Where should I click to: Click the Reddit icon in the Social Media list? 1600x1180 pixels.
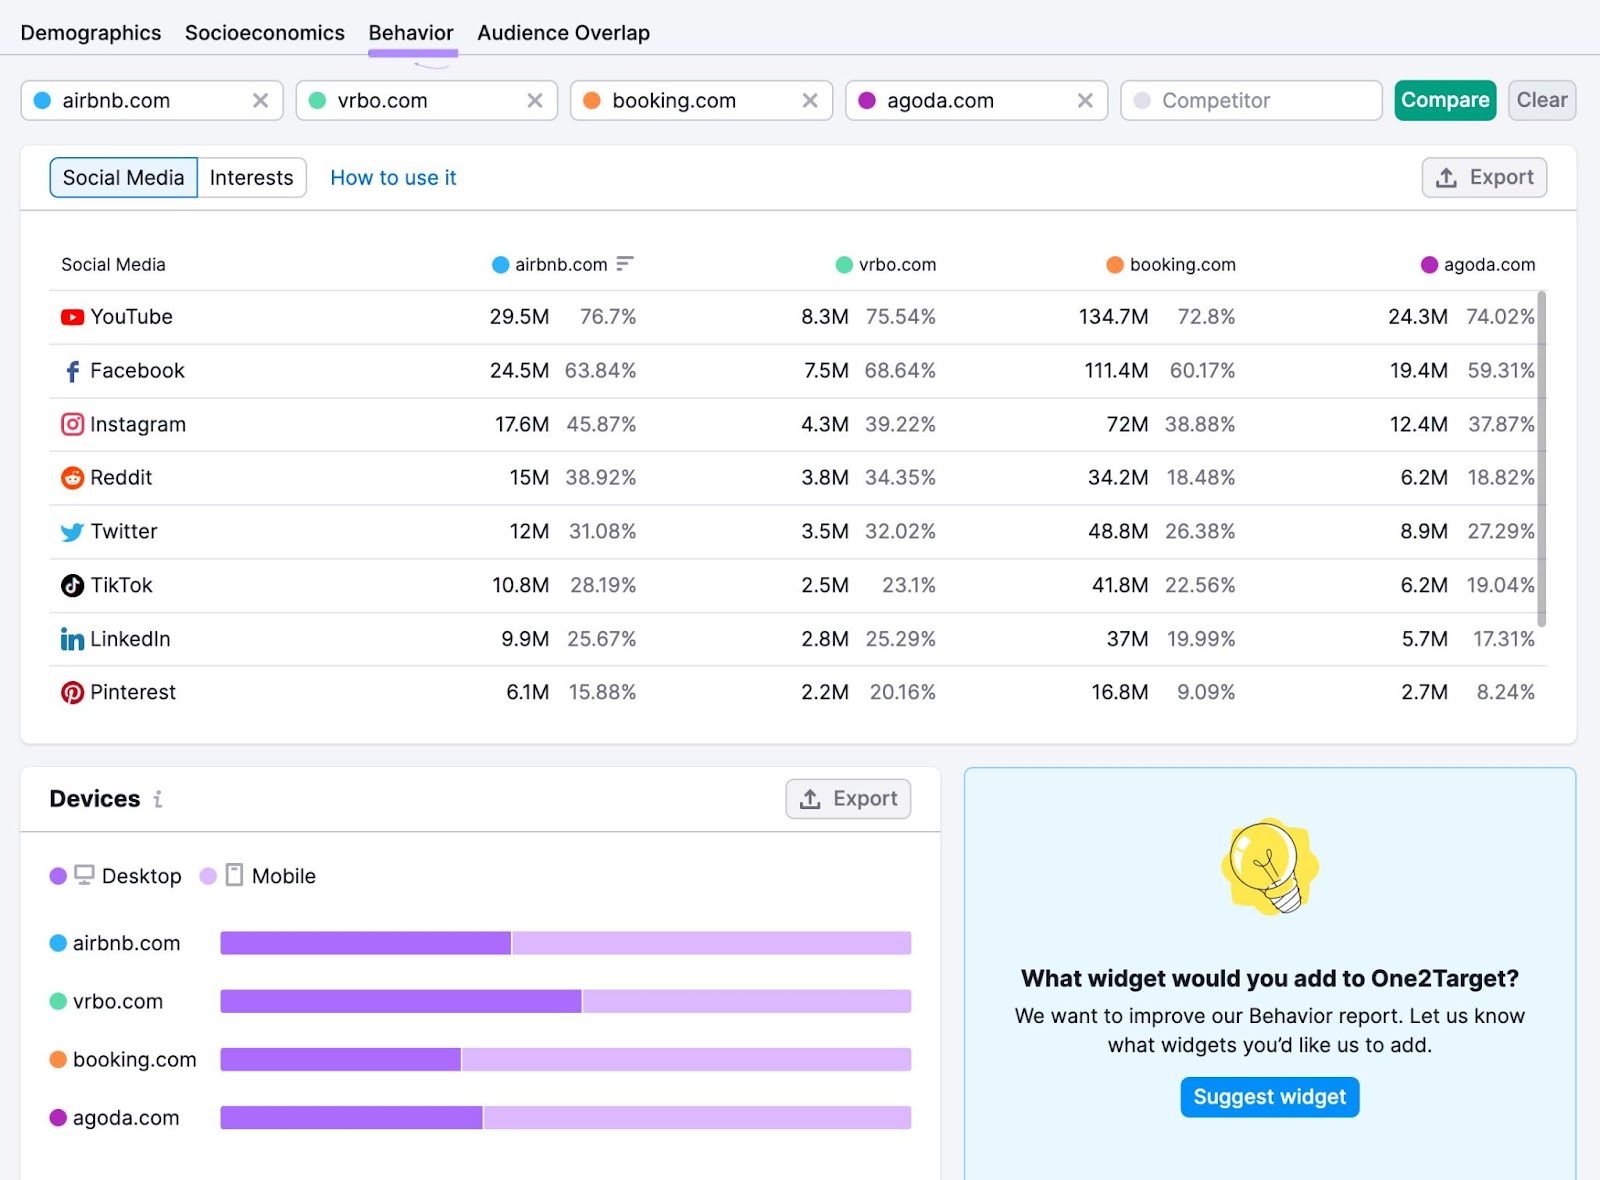tap(71, 477)
